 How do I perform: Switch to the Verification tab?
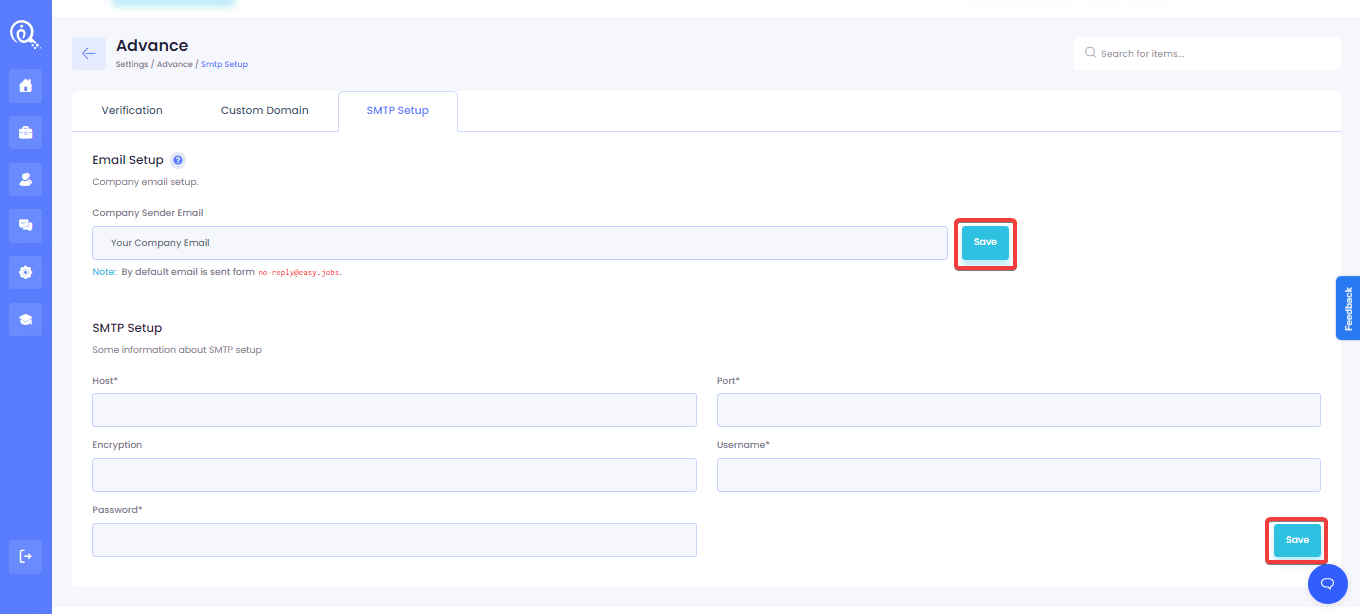pyautogui.click(x=132, y=111)
